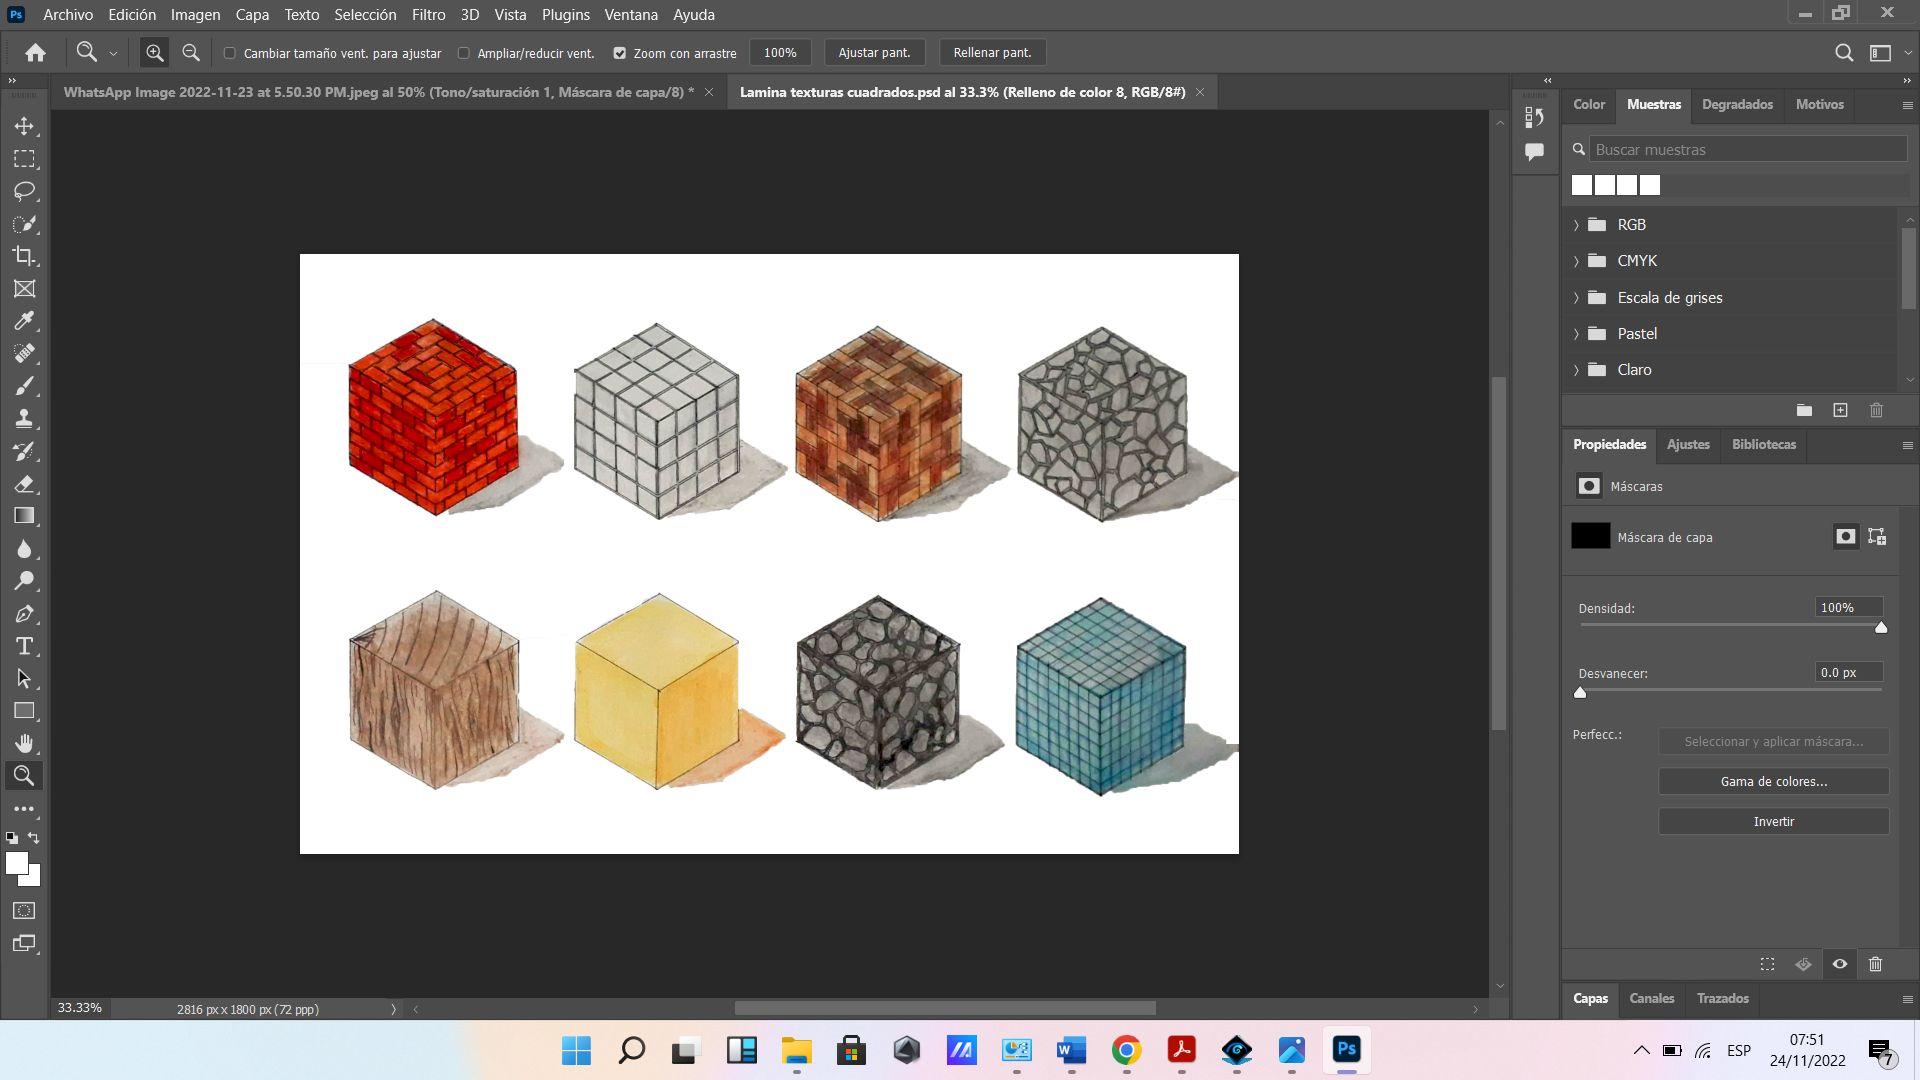Select the Horizontal Type tool
The image size is (1920, 1080).
pos(24,646)
